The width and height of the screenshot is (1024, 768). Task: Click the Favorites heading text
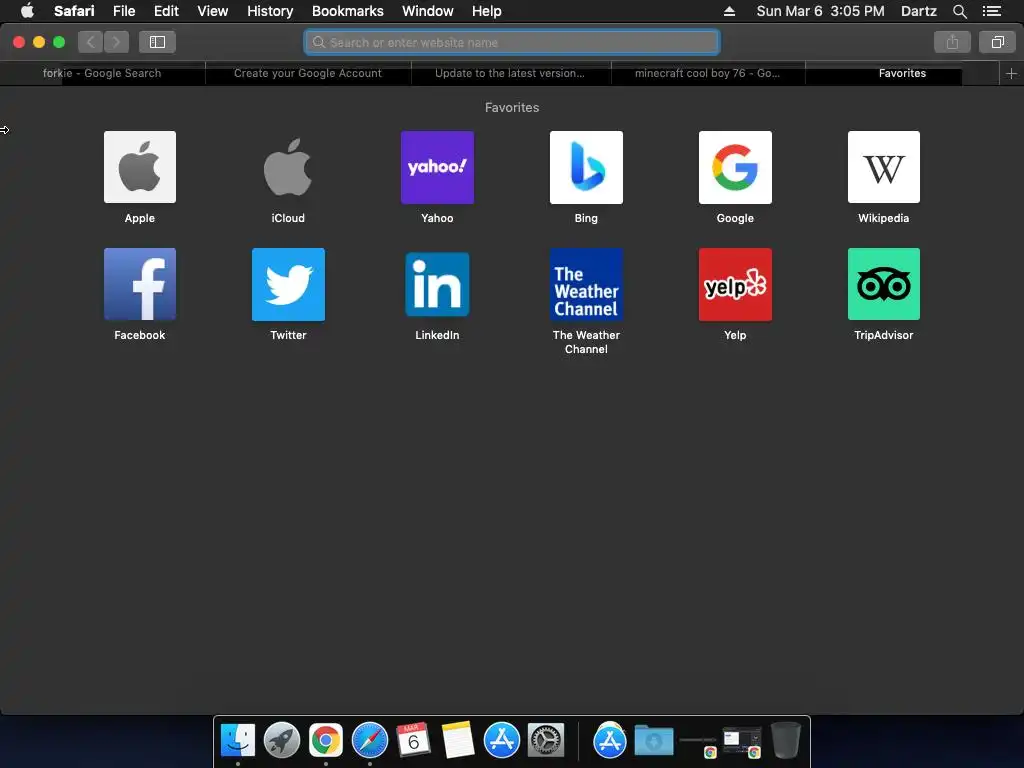click(x=512, y=107)
